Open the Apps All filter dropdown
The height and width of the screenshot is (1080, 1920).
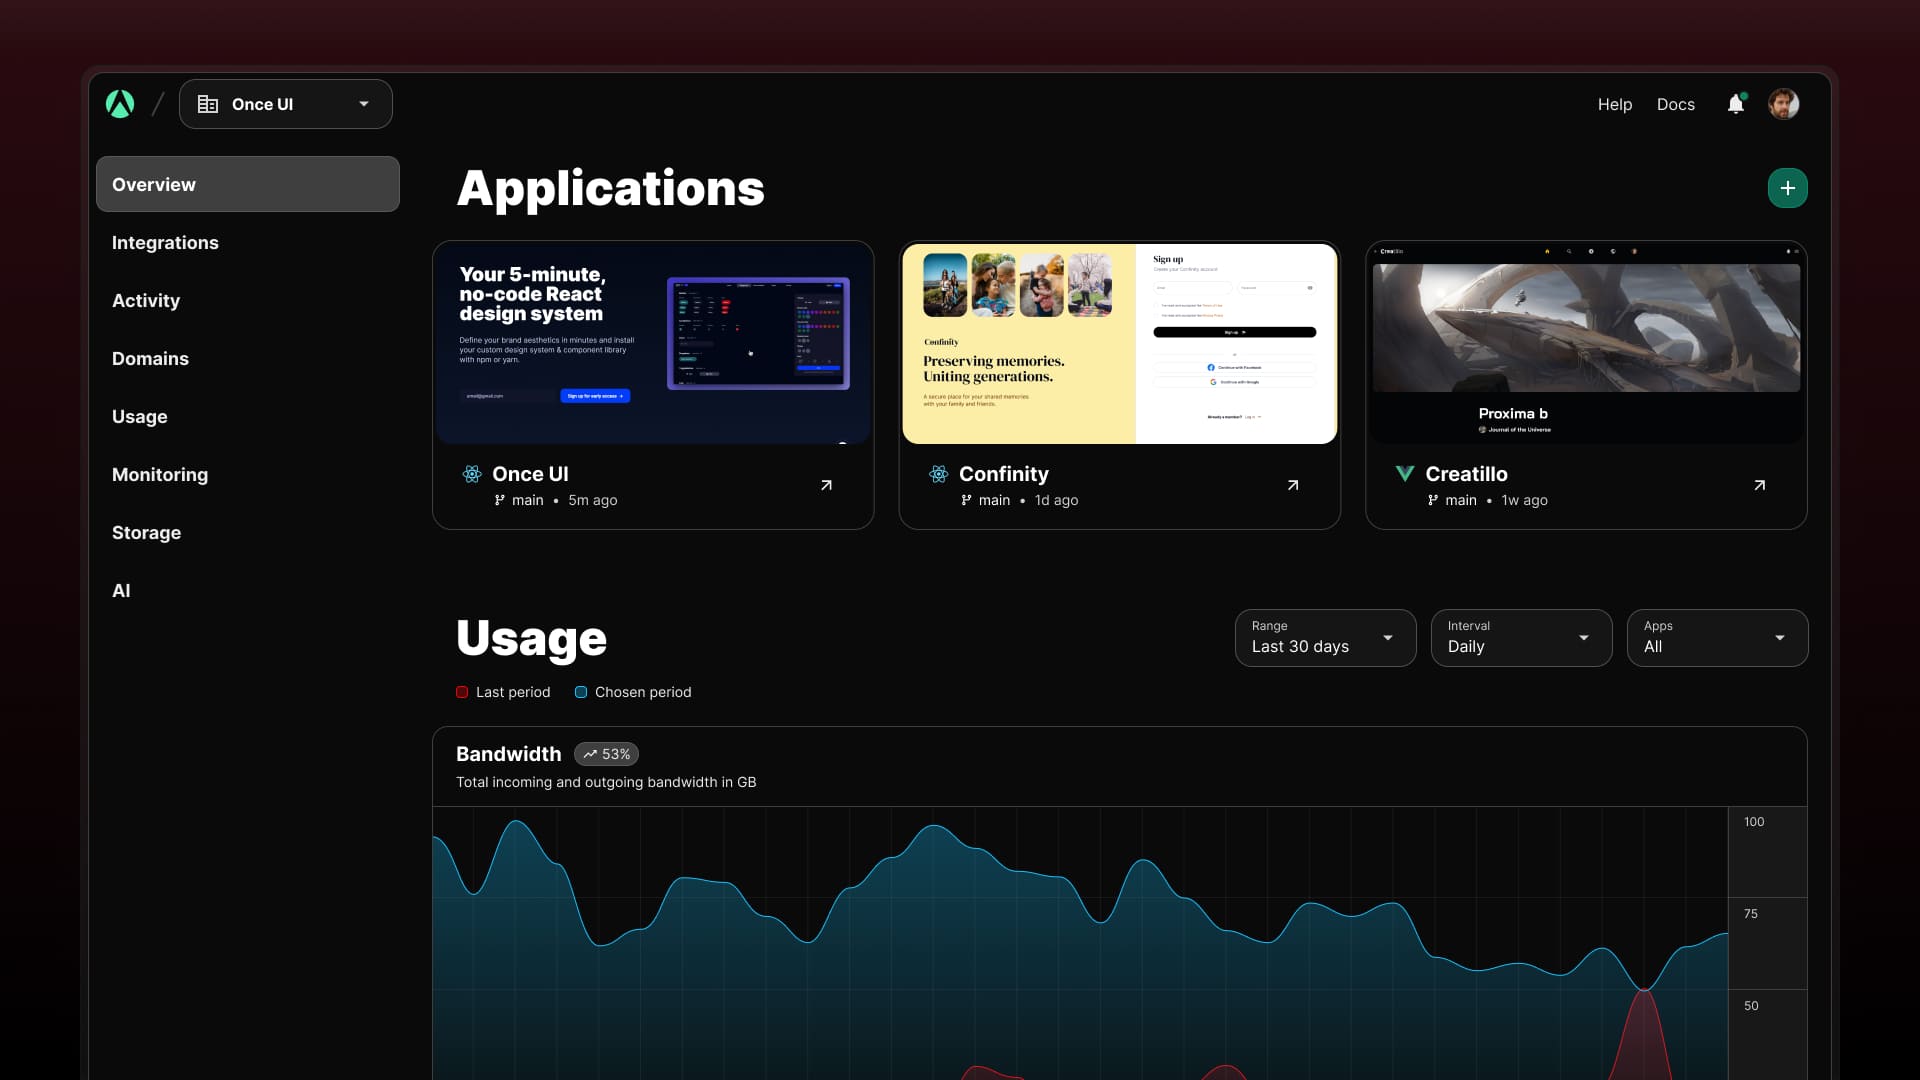click(x=1717, y=638)
